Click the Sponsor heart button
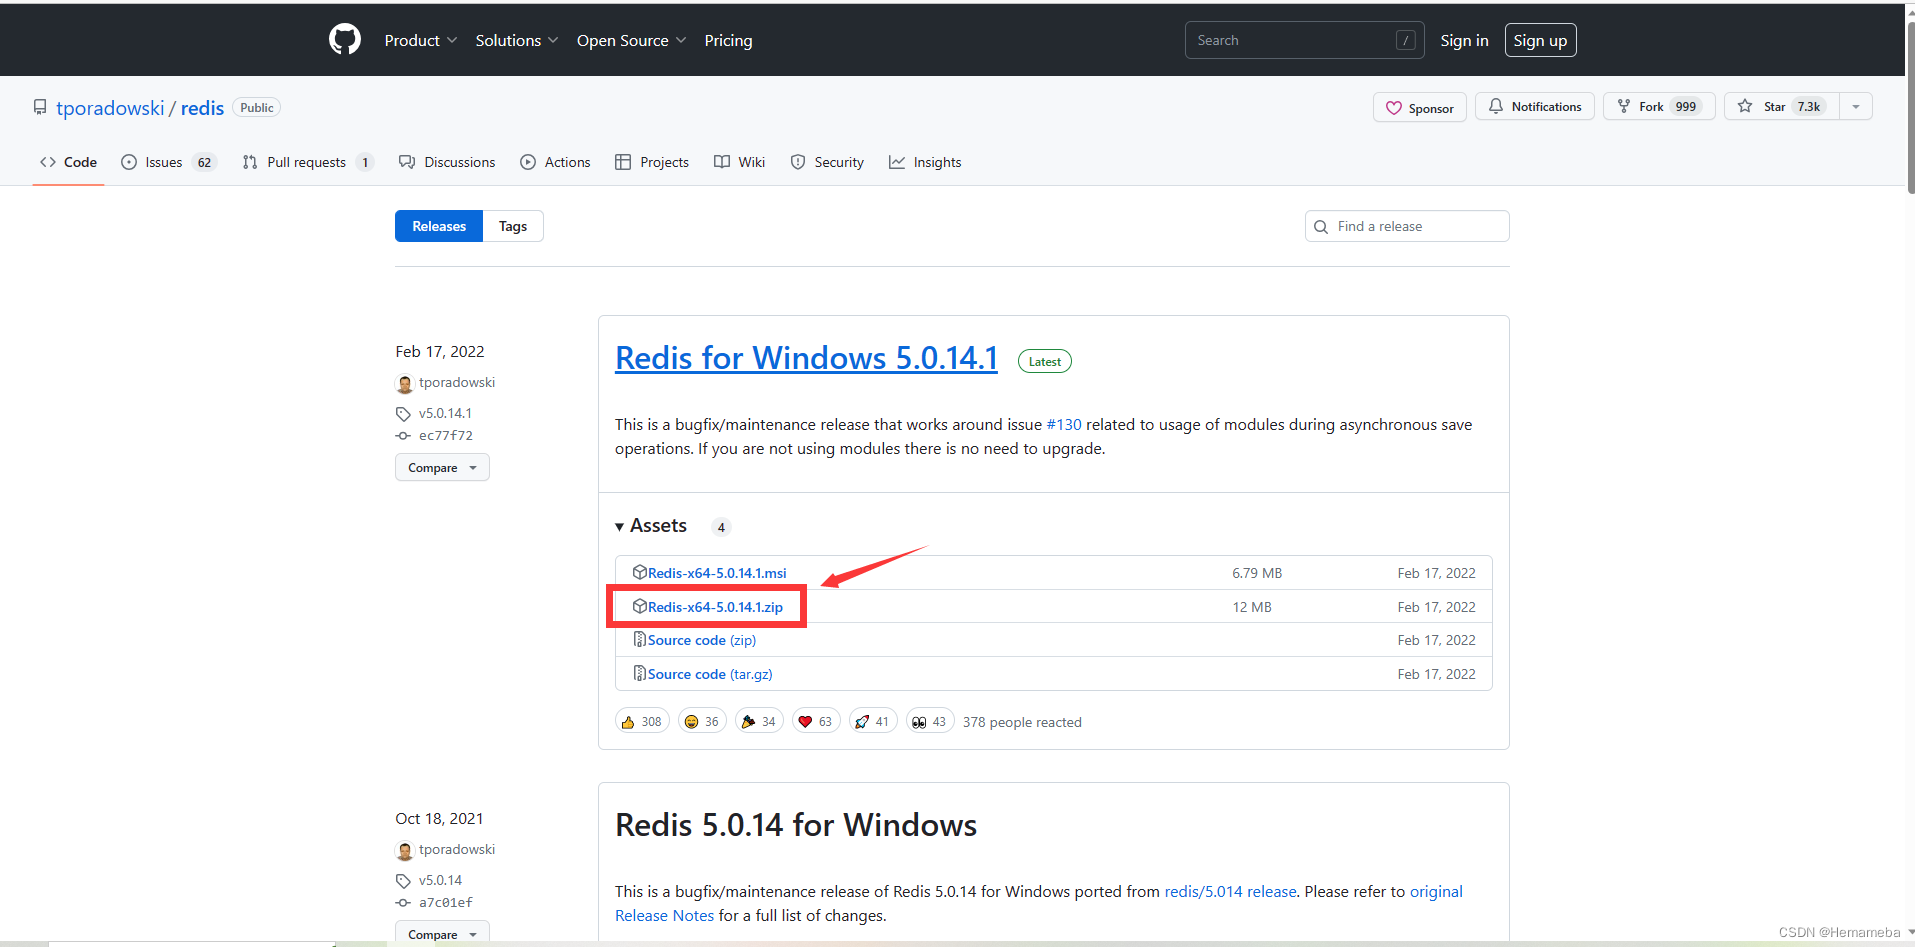1915x947 pixels. point(1419,107)
